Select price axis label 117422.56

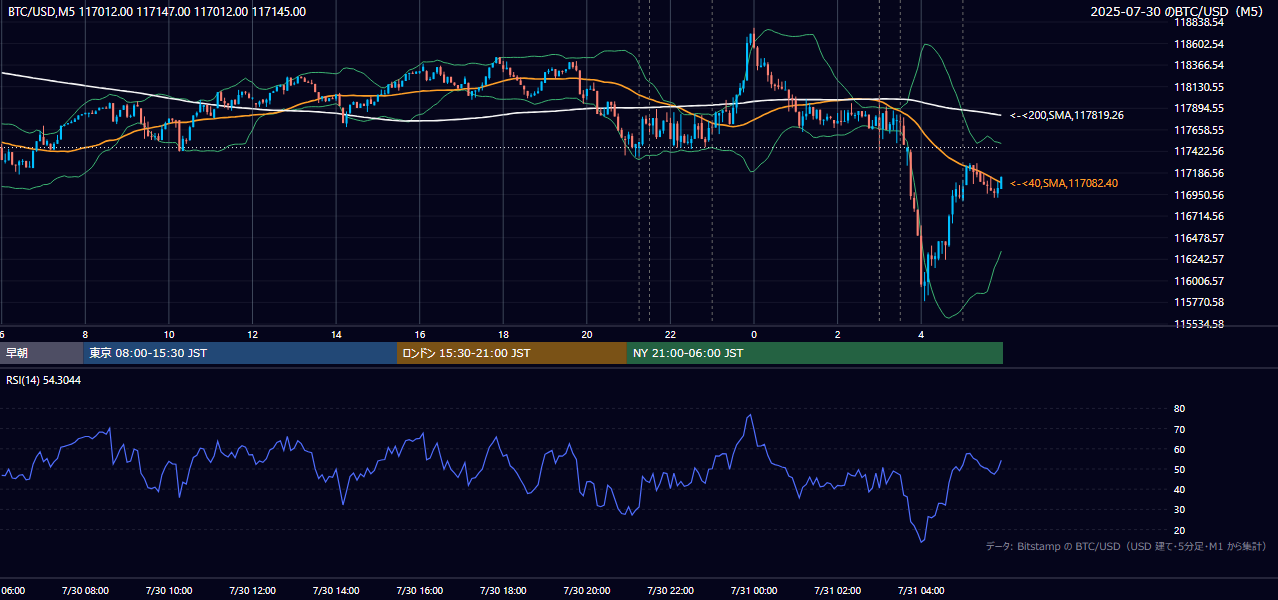pos(1199,151)
